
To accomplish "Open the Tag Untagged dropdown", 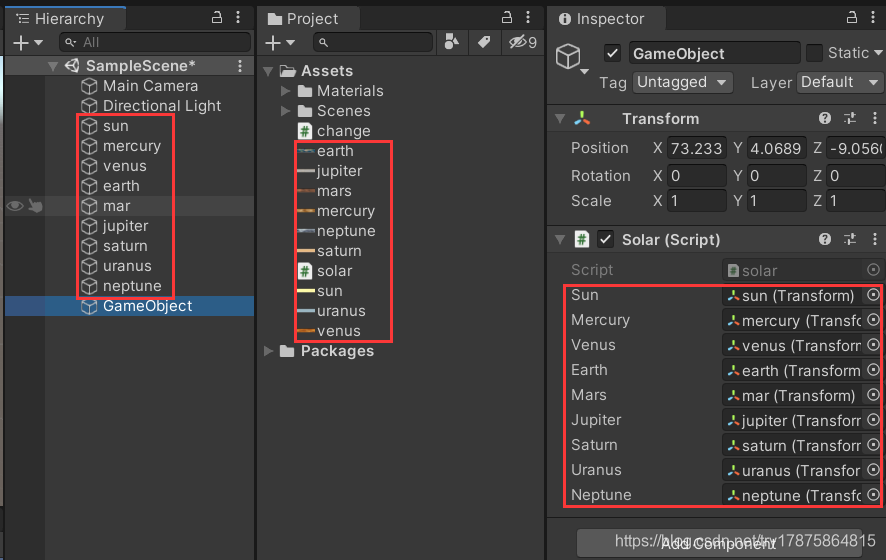I will (x=683, y=83).
